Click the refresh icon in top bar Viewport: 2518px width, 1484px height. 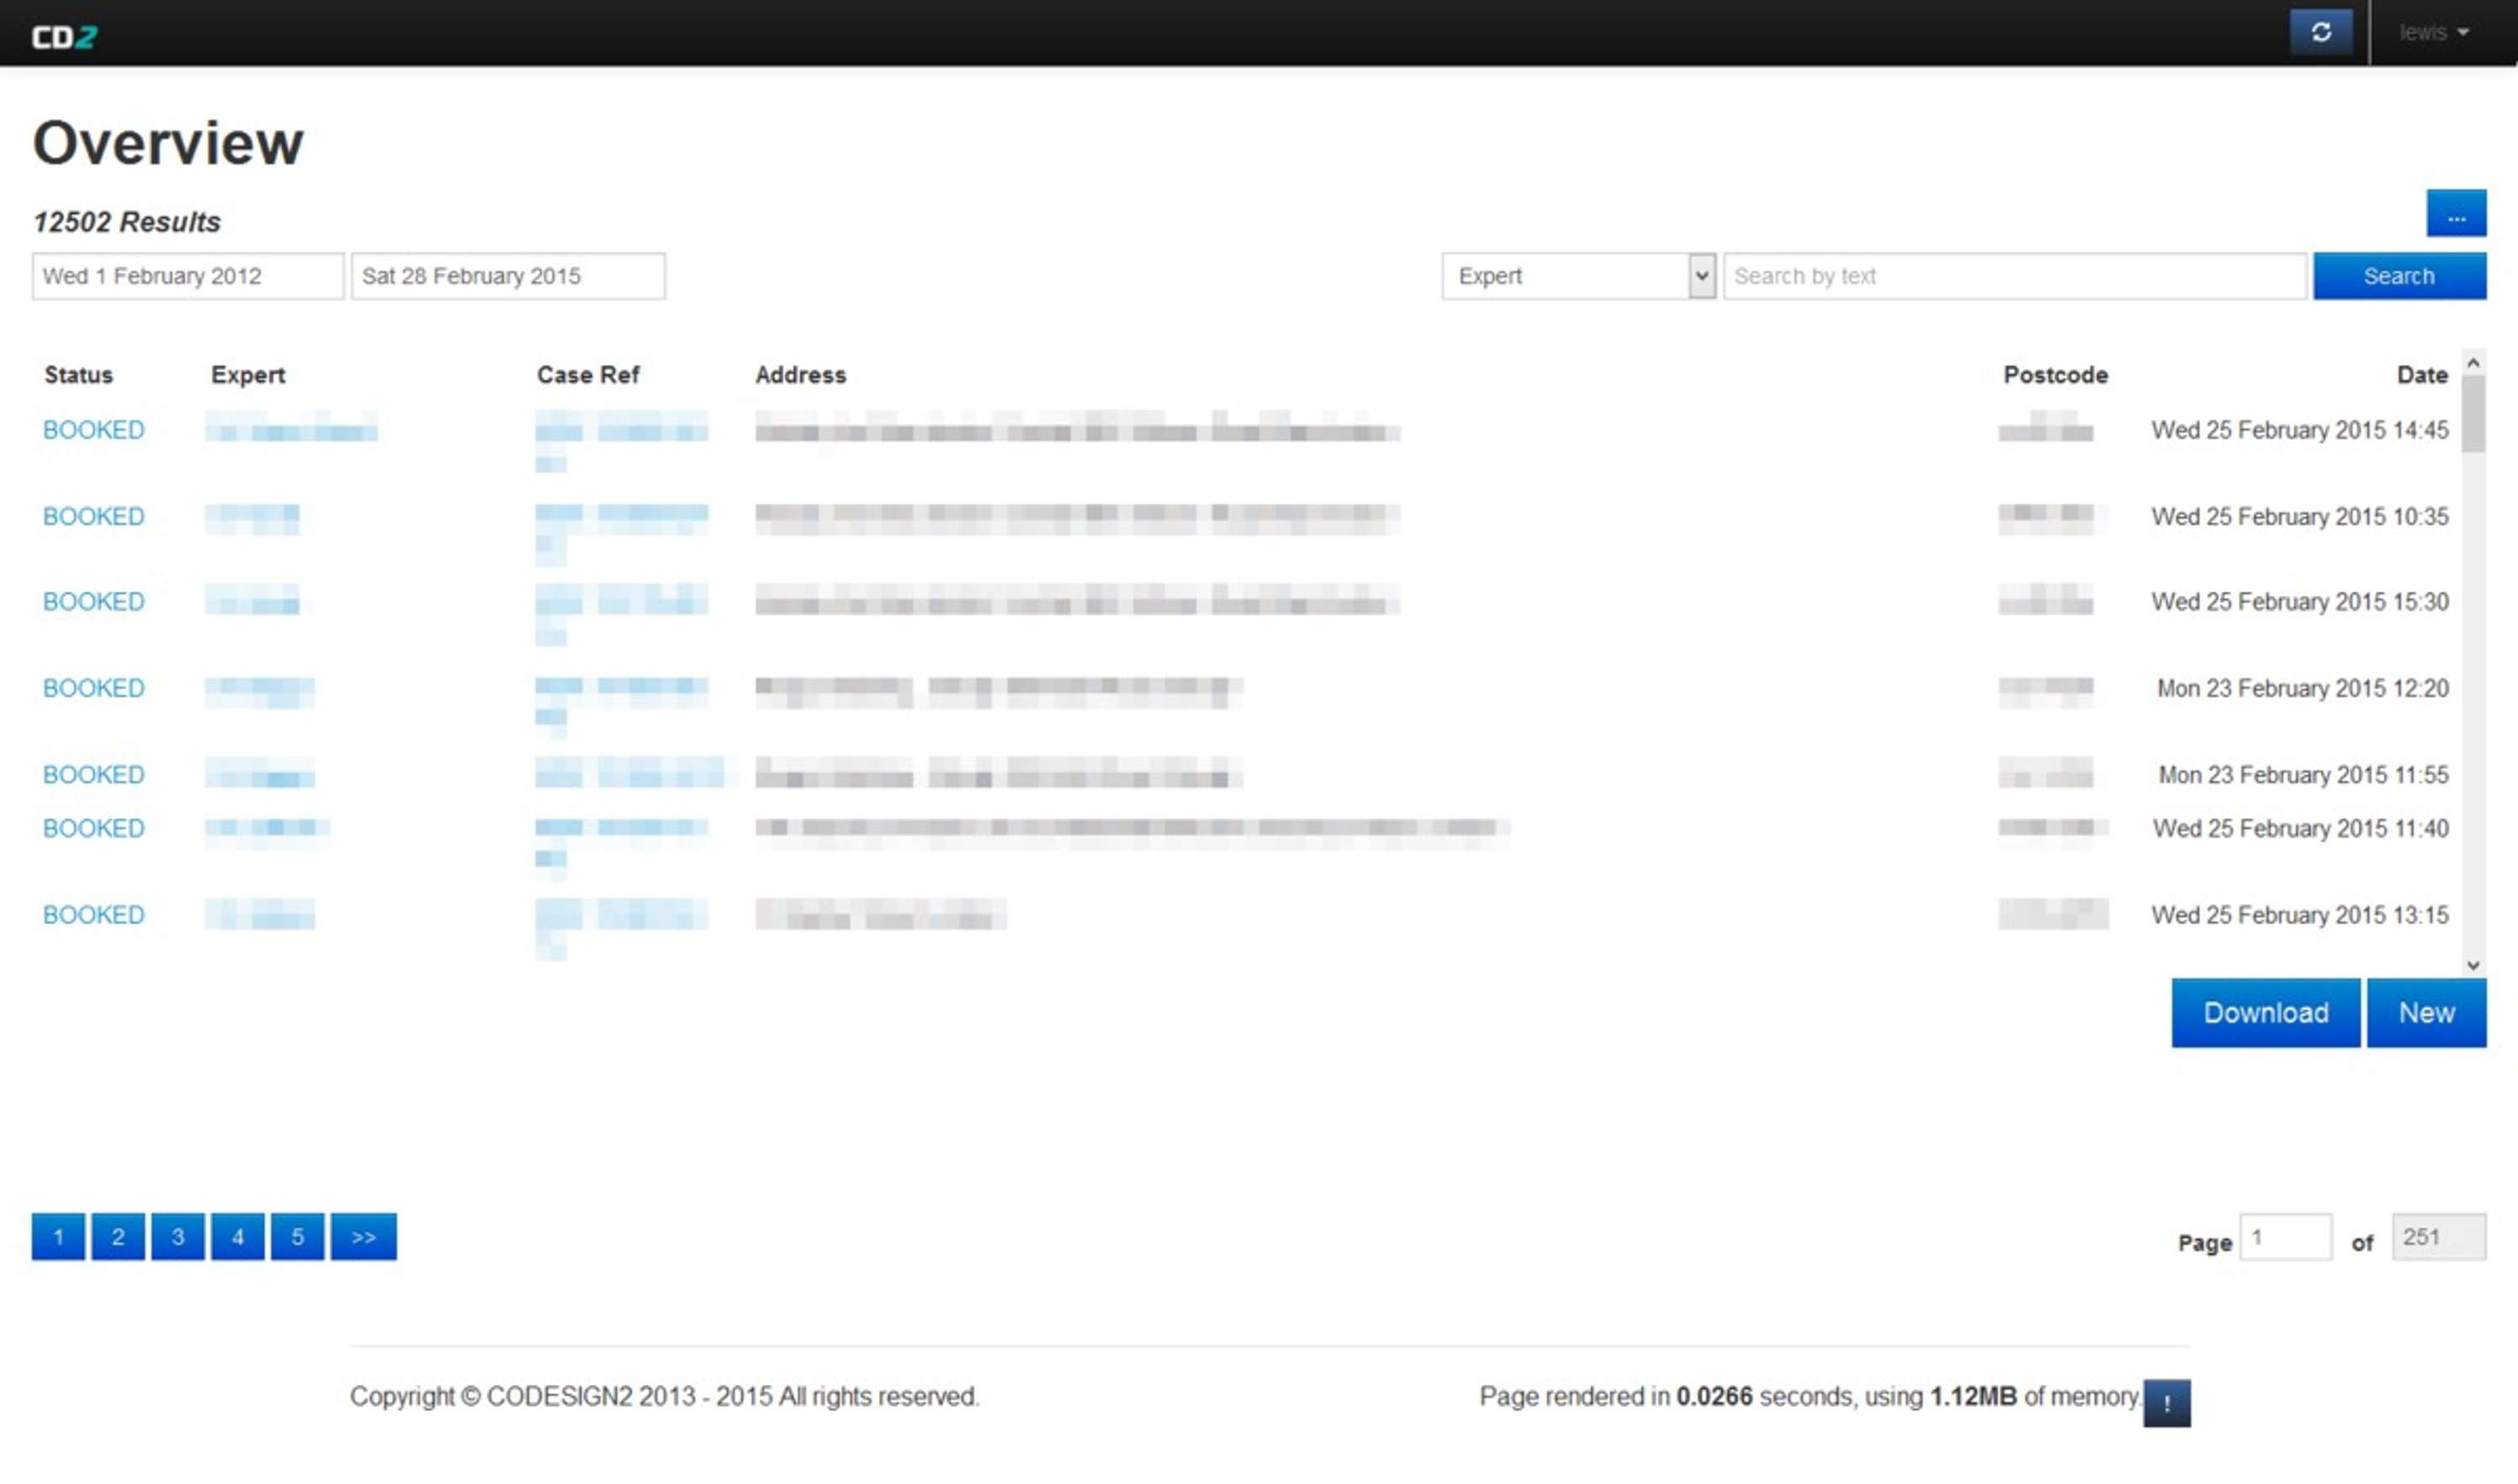[x=2321, y=33]
